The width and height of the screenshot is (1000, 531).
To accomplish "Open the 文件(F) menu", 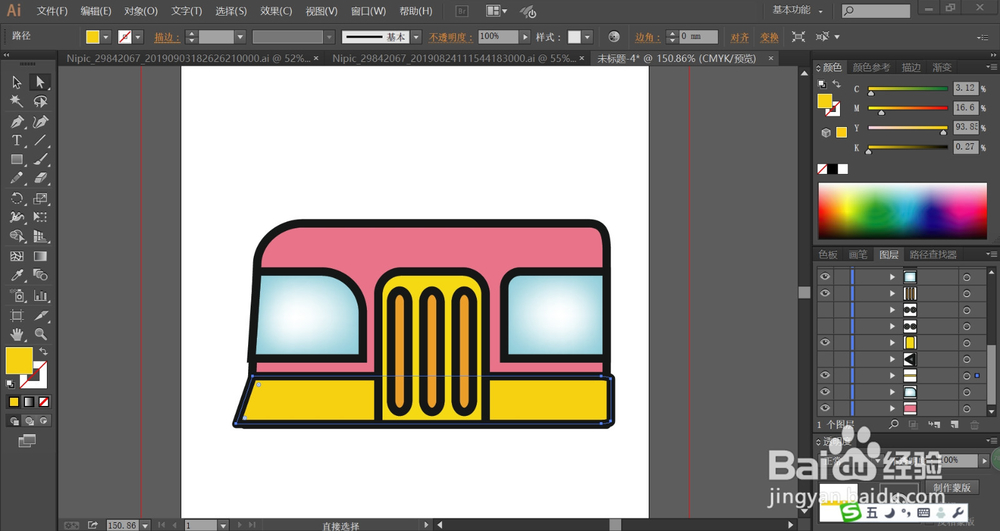I will 52,11.
